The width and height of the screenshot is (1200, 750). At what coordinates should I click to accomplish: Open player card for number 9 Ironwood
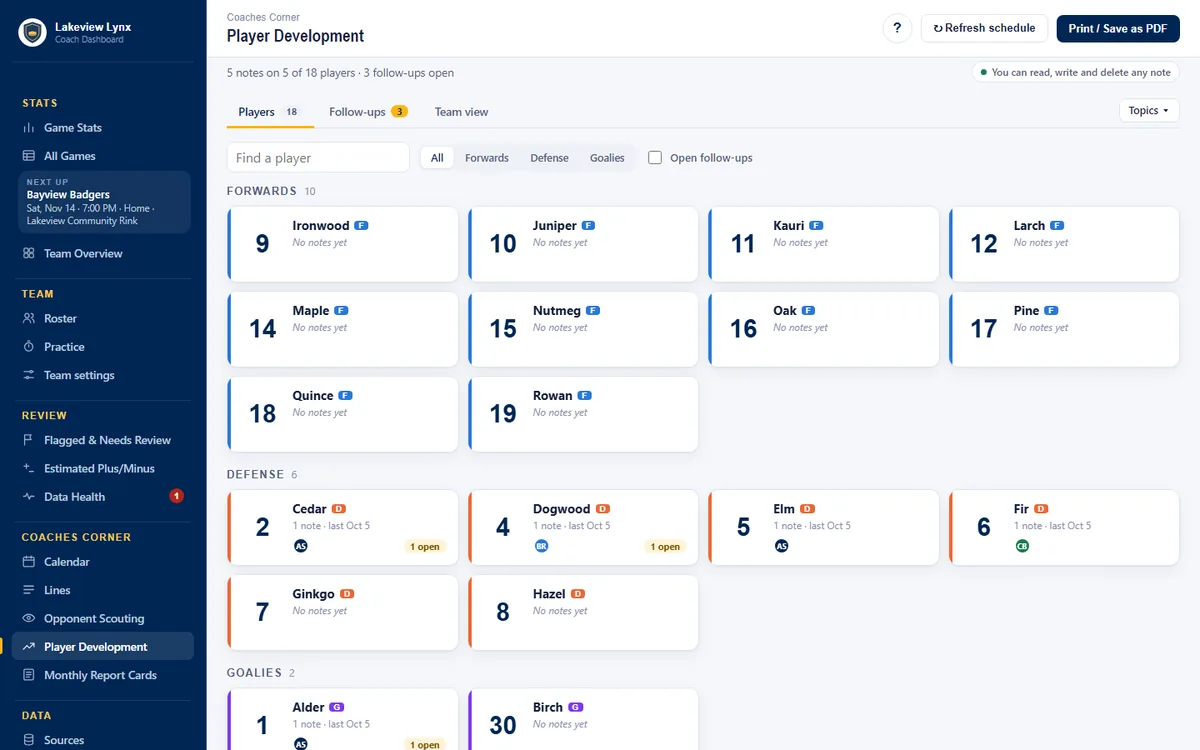[343, 244]
